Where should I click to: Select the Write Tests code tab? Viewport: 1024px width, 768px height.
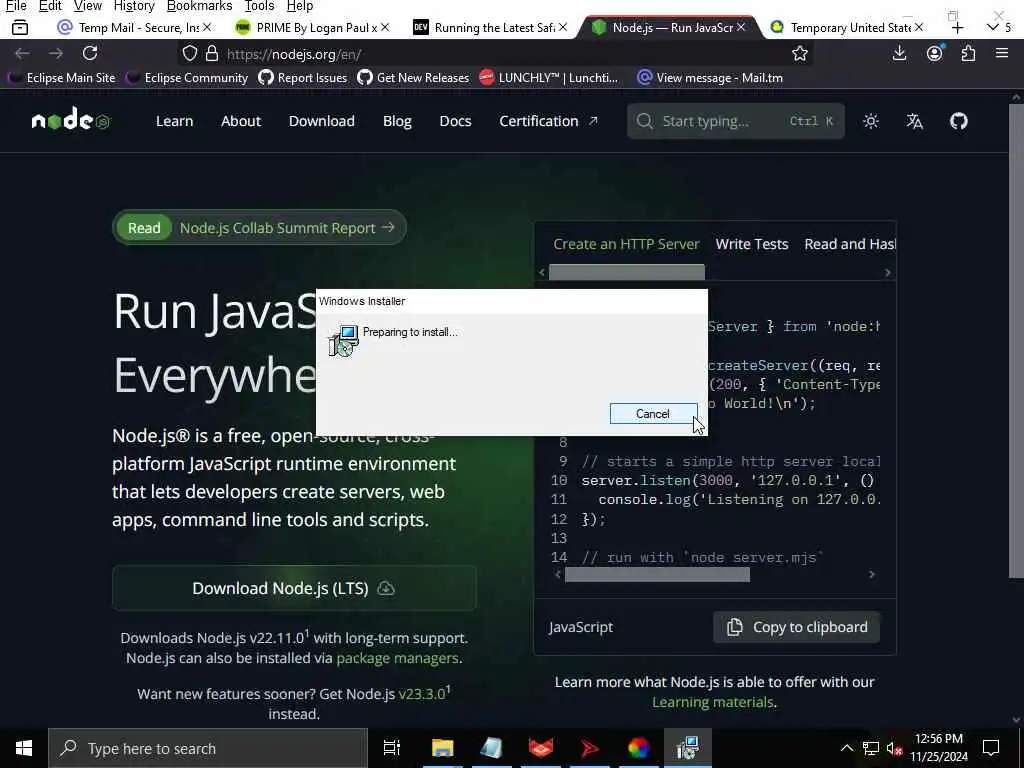[x=752, y=244]
